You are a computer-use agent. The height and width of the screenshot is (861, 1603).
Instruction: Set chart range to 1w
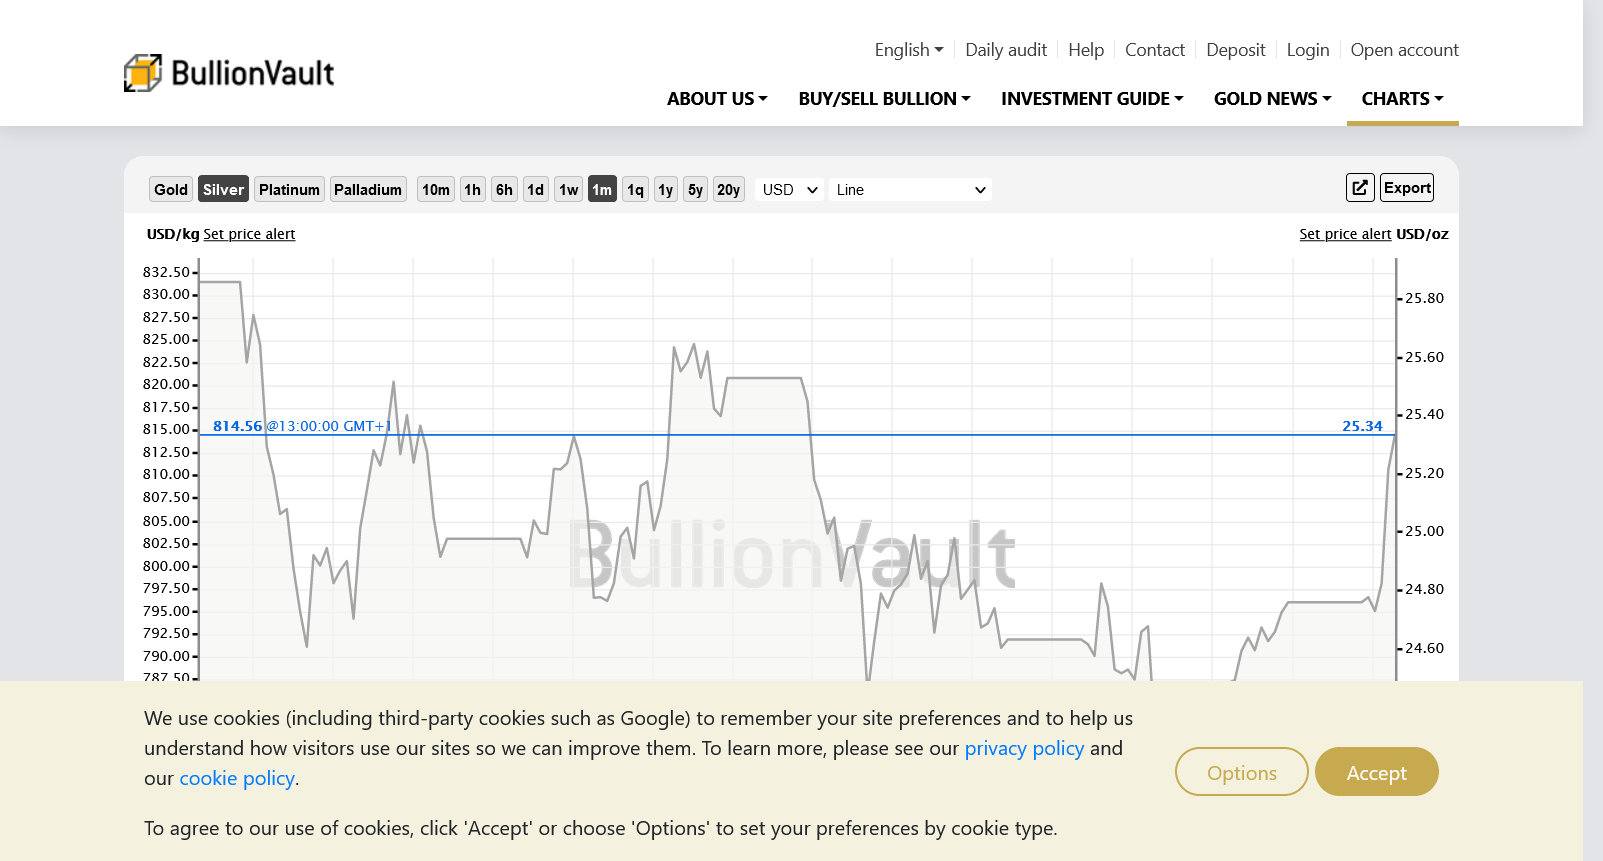(568, 190)
